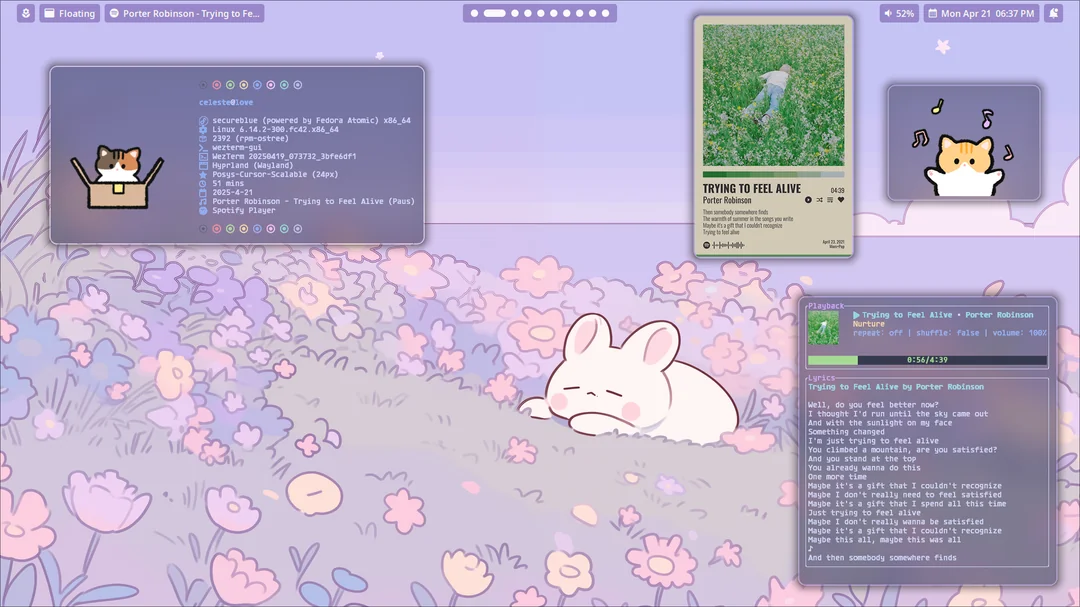Switch to the first workspace dot
The height and width of the screenshot is (607, 1080).
475,13
